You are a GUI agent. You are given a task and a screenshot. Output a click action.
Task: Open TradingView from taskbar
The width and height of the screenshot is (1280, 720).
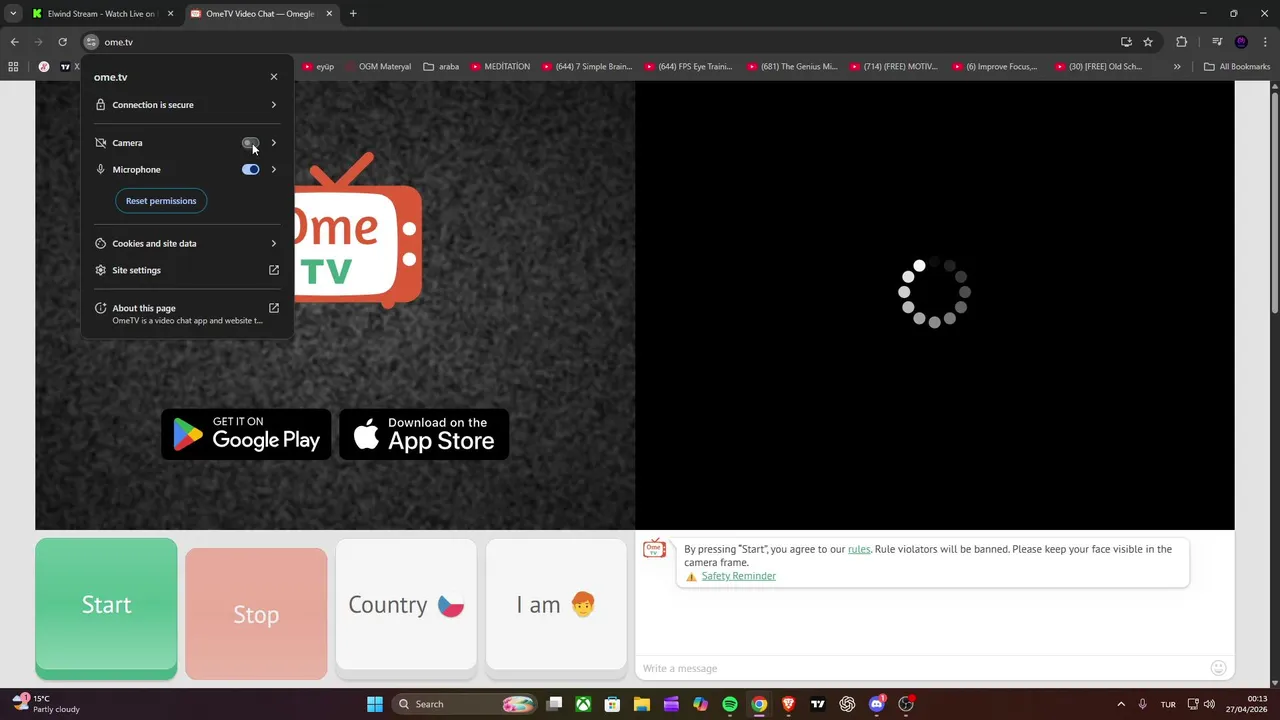point(818,704)
